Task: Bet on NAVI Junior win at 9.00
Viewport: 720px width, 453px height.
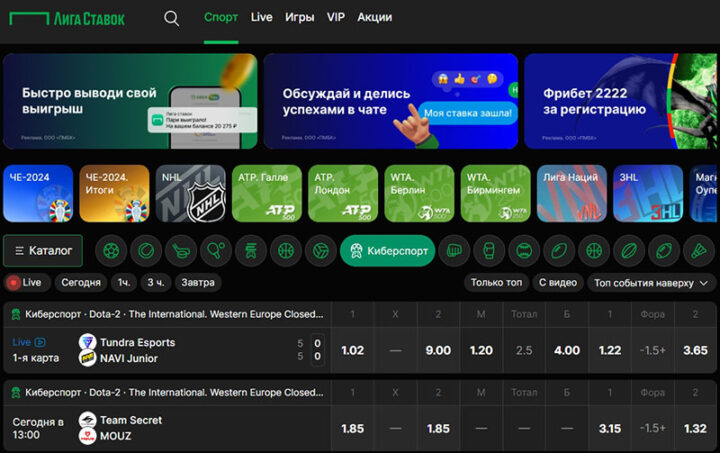Action: (x=438, y=350)
